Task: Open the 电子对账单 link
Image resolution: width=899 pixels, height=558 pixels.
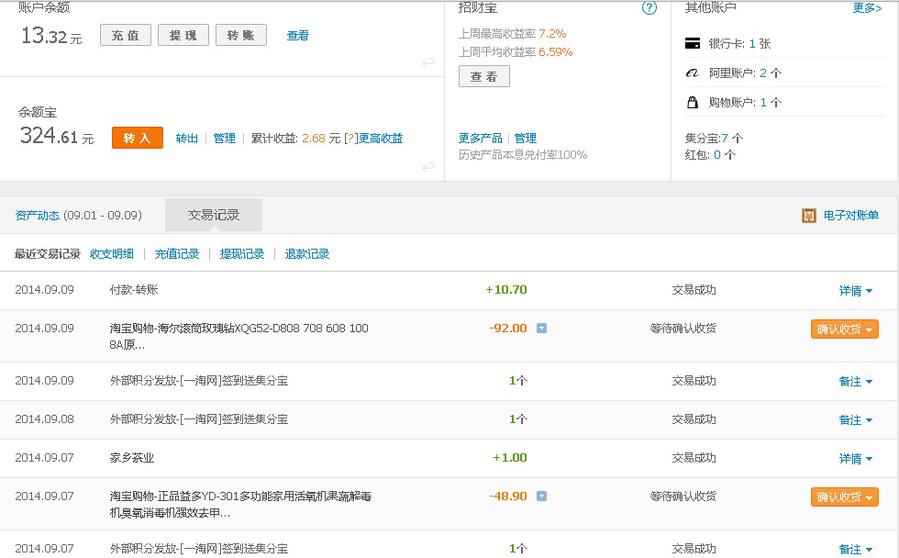Action: pyautogui.click(x=851, y=215)
